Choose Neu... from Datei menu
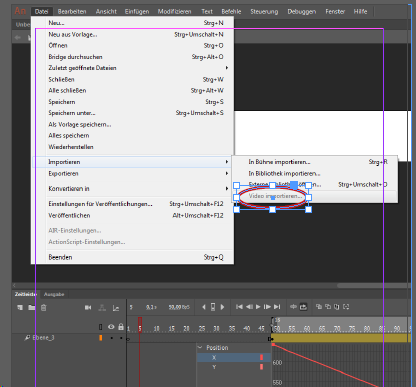416x387 pixels. (x=133, y=23)
